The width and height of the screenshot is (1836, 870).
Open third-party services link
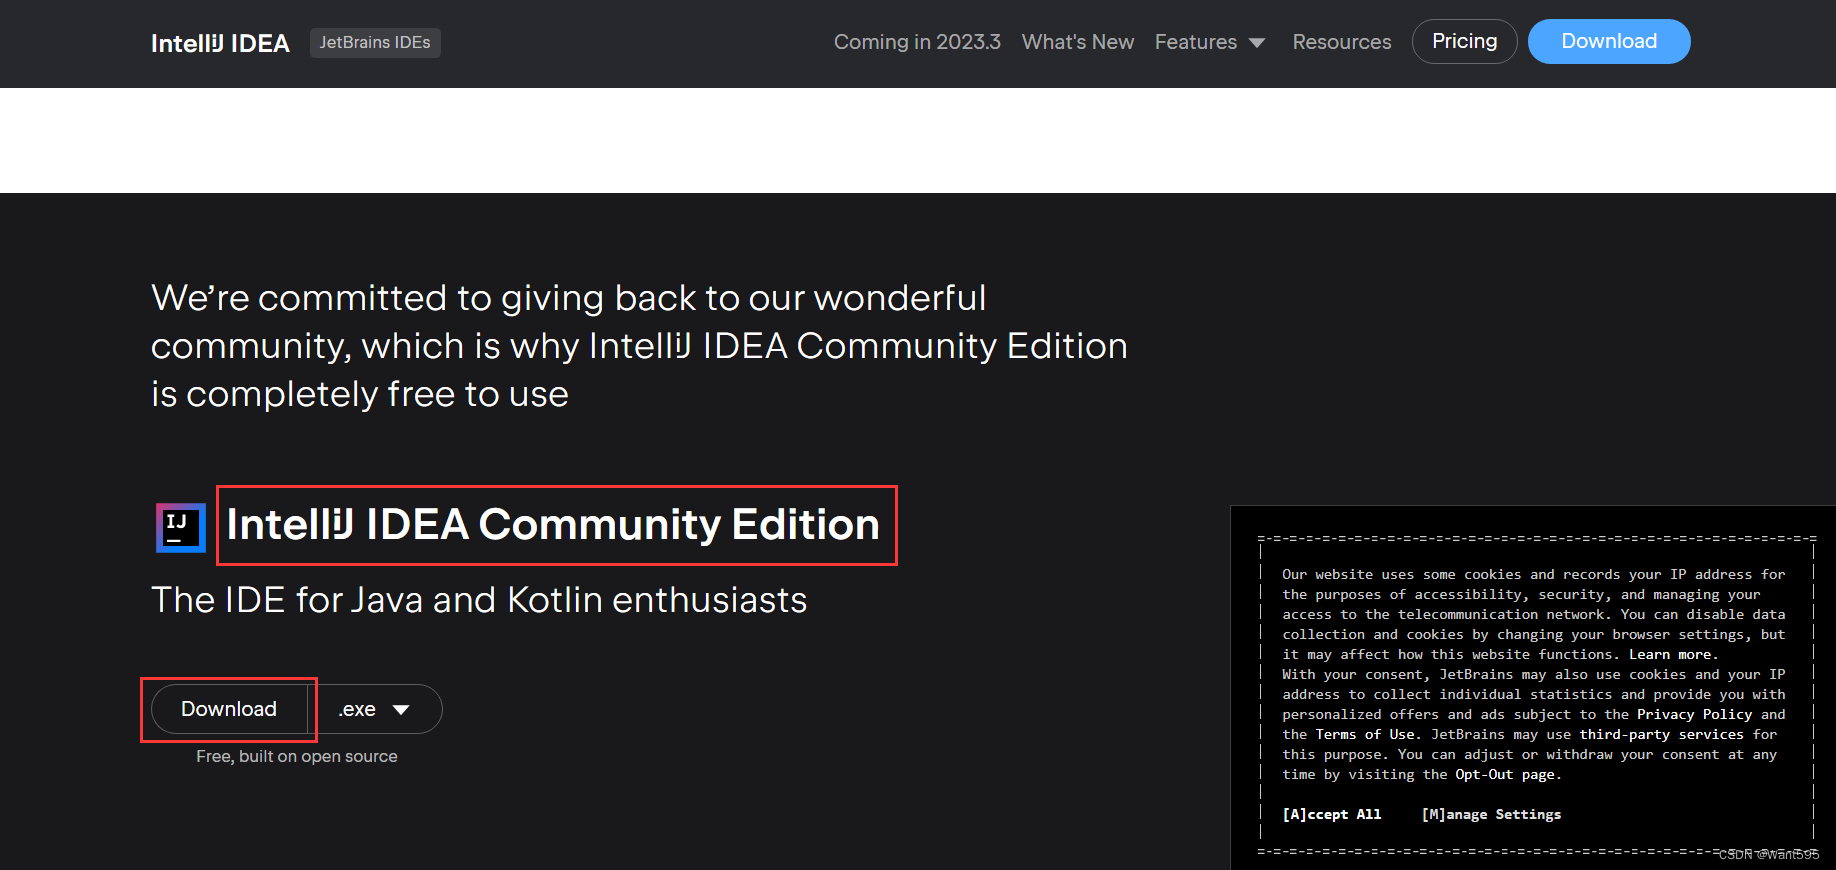coord(1661,734)
